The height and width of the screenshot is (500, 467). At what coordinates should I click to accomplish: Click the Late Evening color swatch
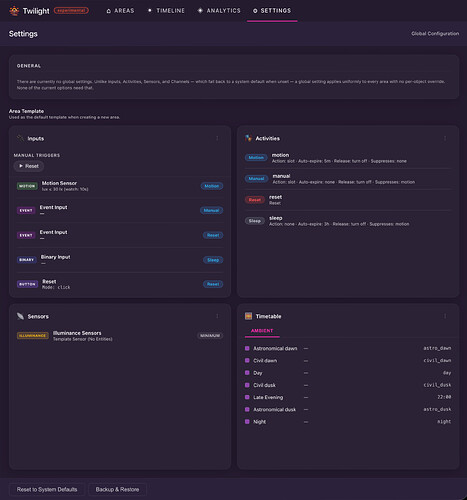tap(247, 397)
